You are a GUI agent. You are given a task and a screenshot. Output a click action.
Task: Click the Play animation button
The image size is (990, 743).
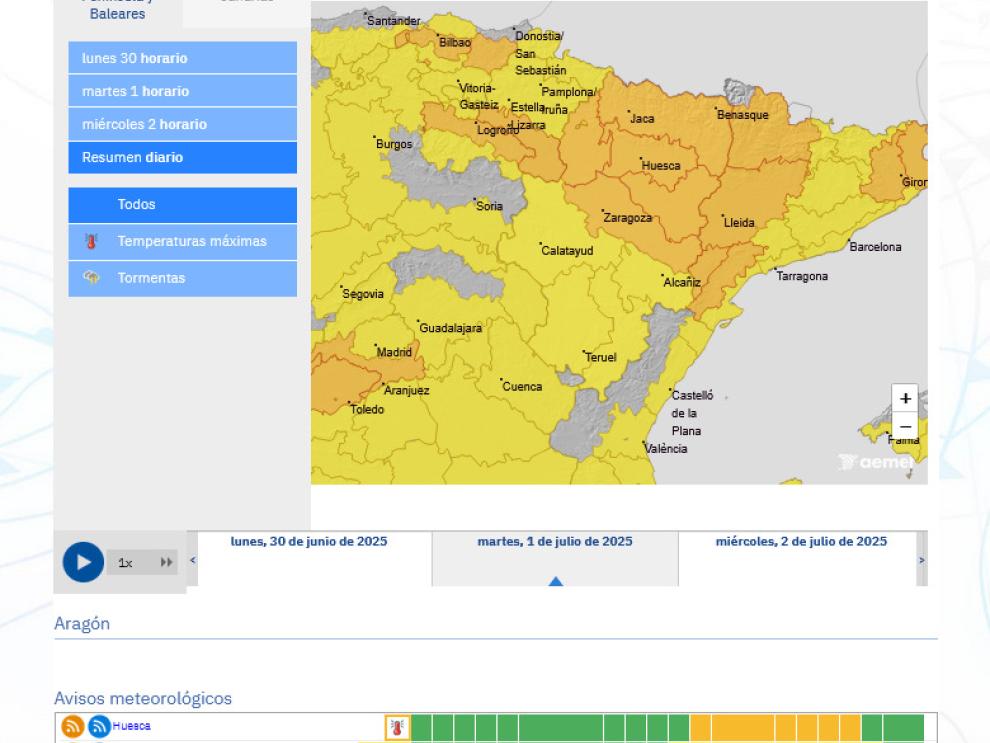[x=83, y=562]
